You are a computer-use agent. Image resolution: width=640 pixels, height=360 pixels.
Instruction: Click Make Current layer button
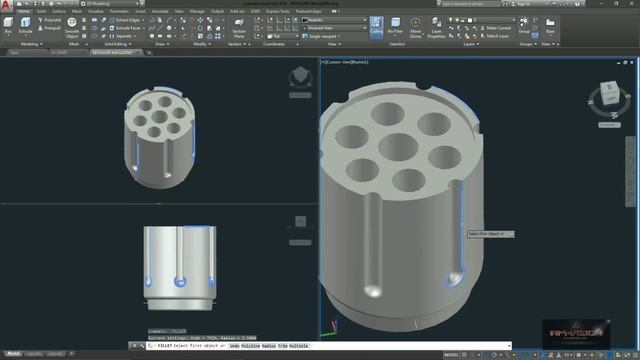(495, 28)
